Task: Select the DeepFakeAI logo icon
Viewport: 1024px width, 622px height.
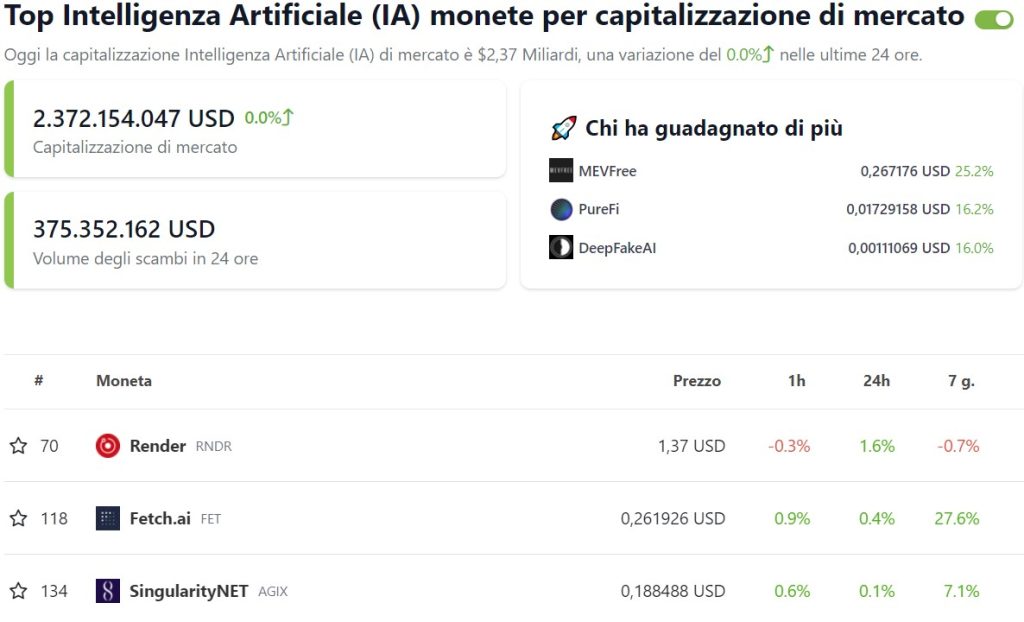Action: [x=561, y=248]
